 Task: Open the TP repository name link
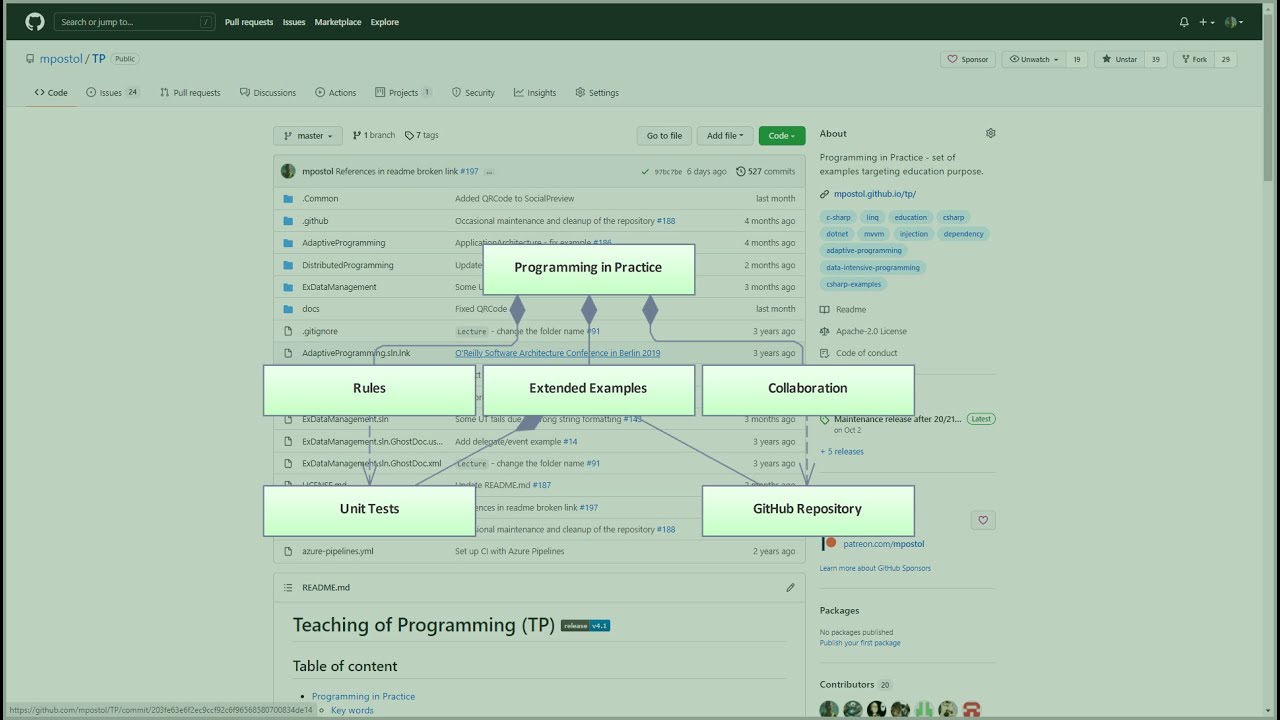[x=98, y=59]
